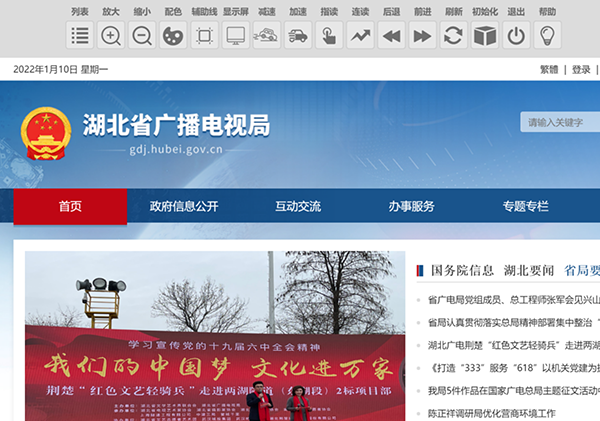The image size is (600, 421).
Task: Open the 办事服务 navigation item
Action: 412,206
